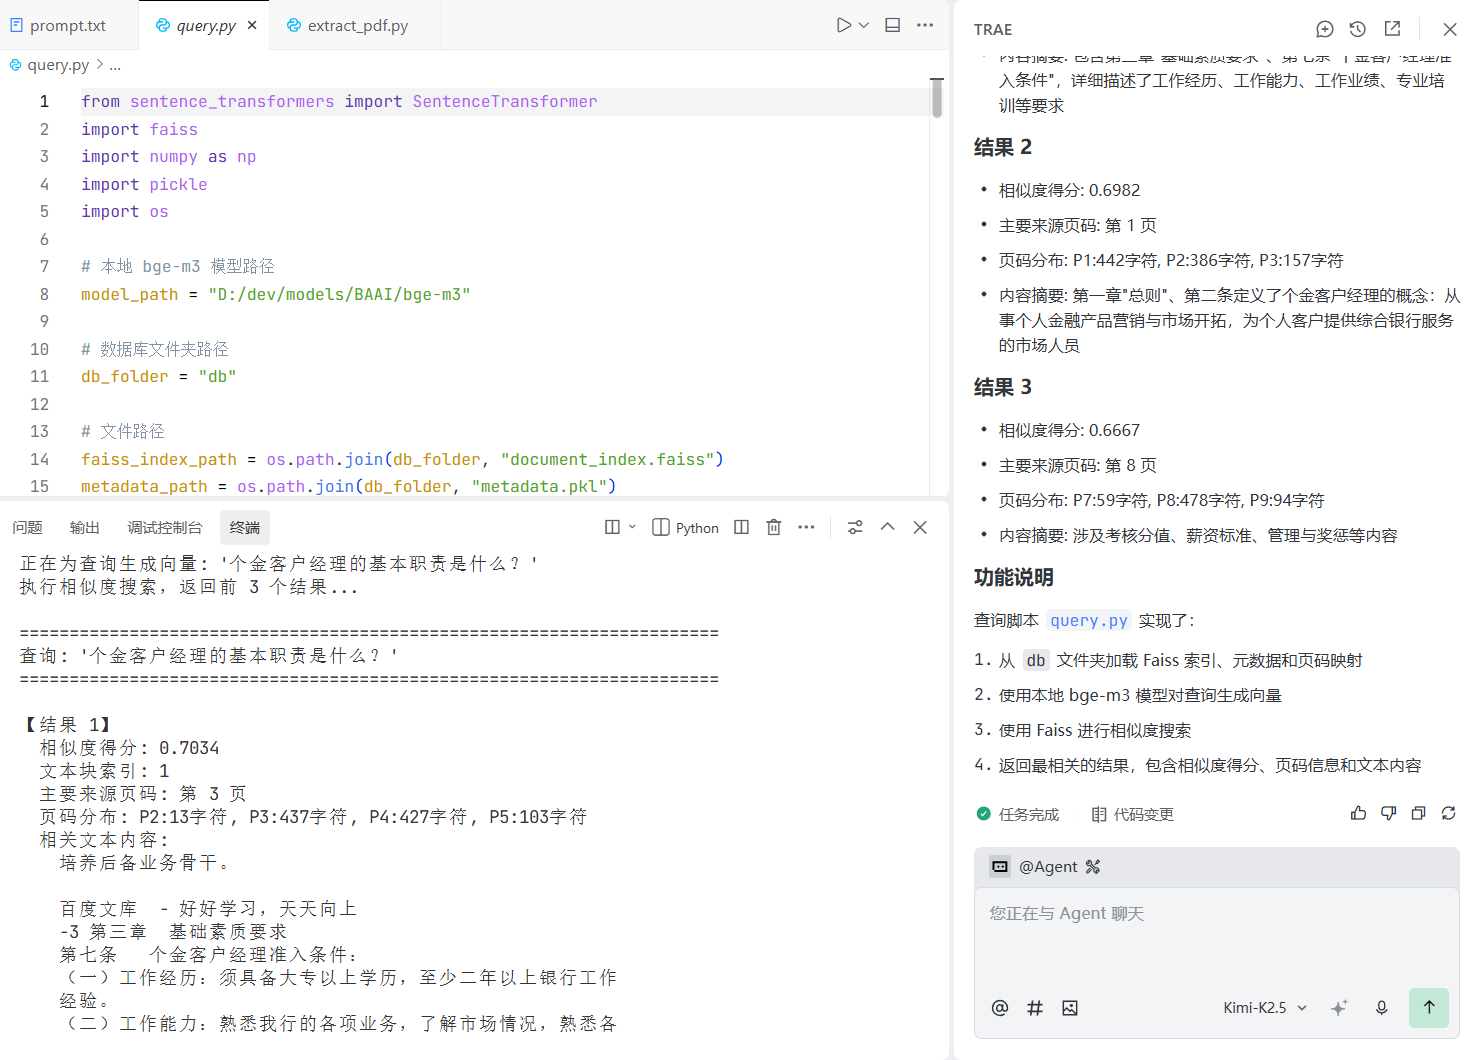This screenshot has height=1060, width=1470.
Task: Close the bottom terminal panel
Action: [920, 527]
